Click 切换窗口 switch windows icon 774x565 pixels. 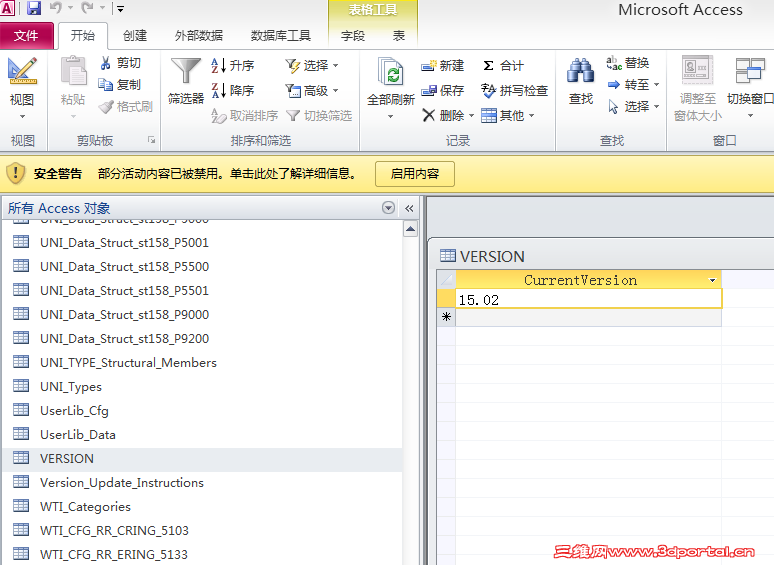tap(750, 71)
